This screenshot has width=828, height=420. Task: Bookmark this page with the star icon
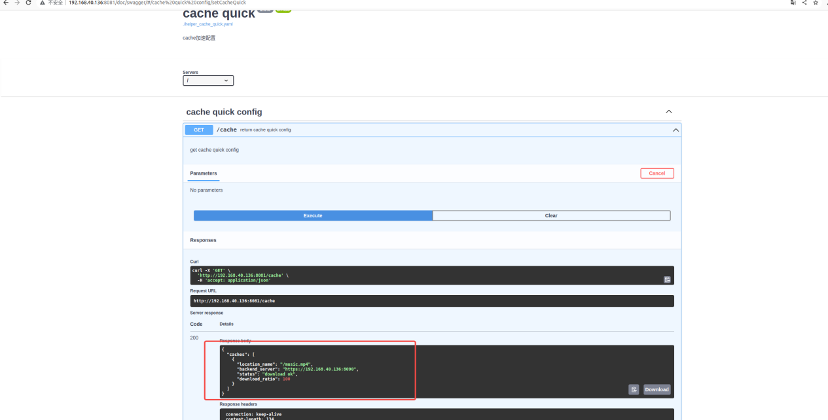[815, 3]
